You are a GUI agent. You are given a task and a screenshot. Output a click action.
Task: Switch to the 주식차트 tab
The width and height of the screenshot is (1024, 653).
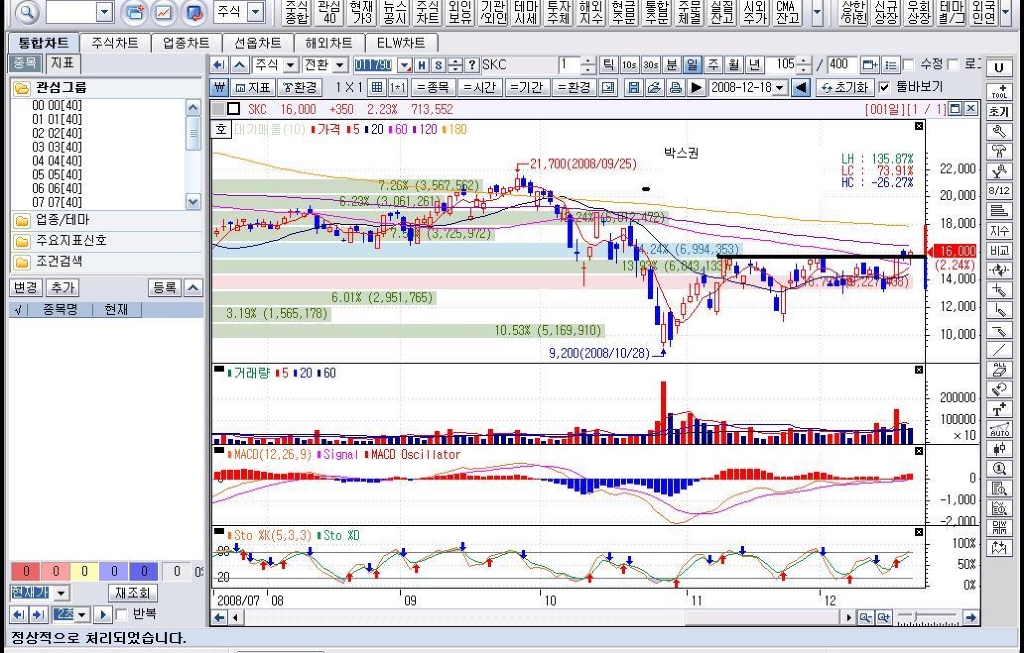coord(115,43)
